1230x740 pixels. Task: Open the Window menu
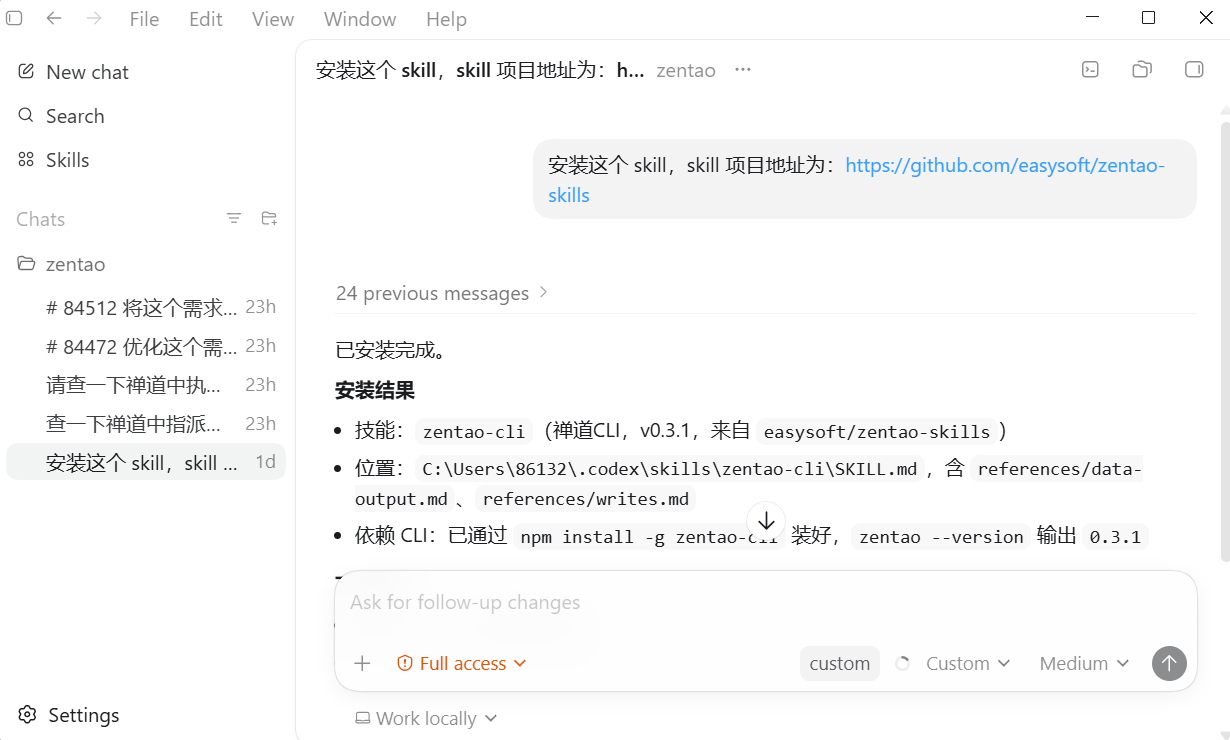(x=360, y=19)
